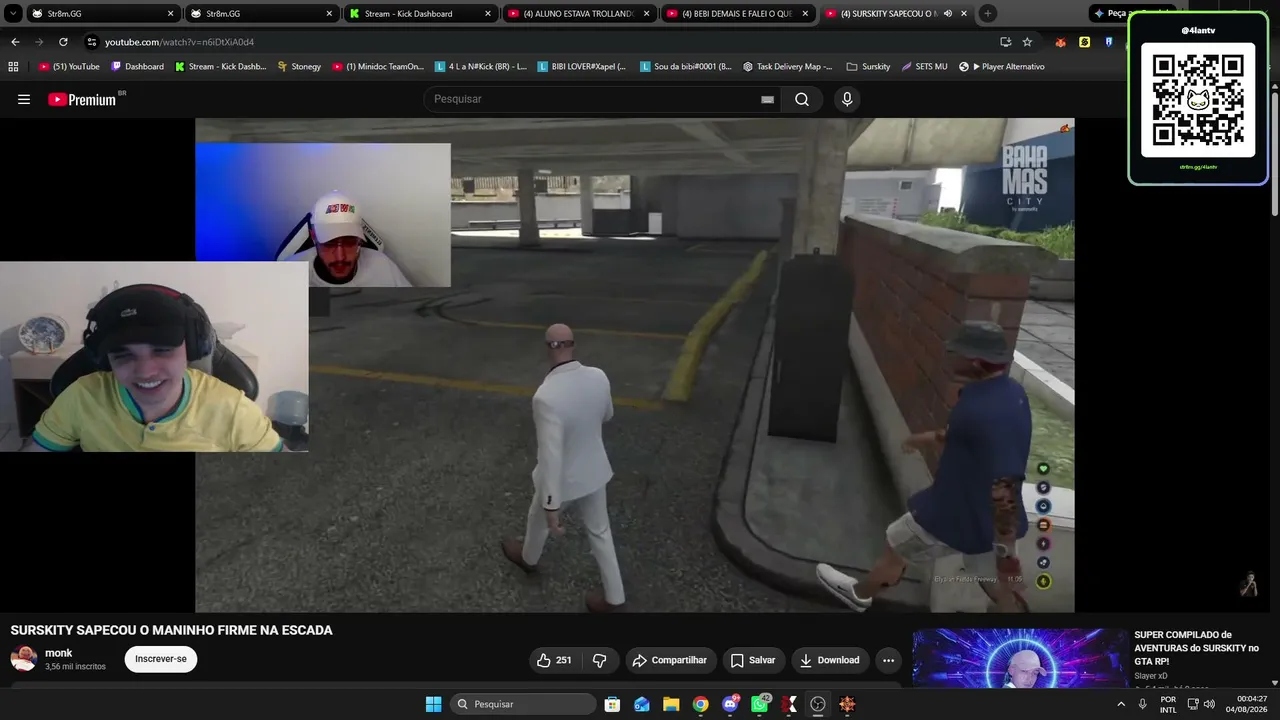Switch to the first Str8m.GG tab
Image resolution: width=1280 pixels, height=720 pixels.
(103, 14)
